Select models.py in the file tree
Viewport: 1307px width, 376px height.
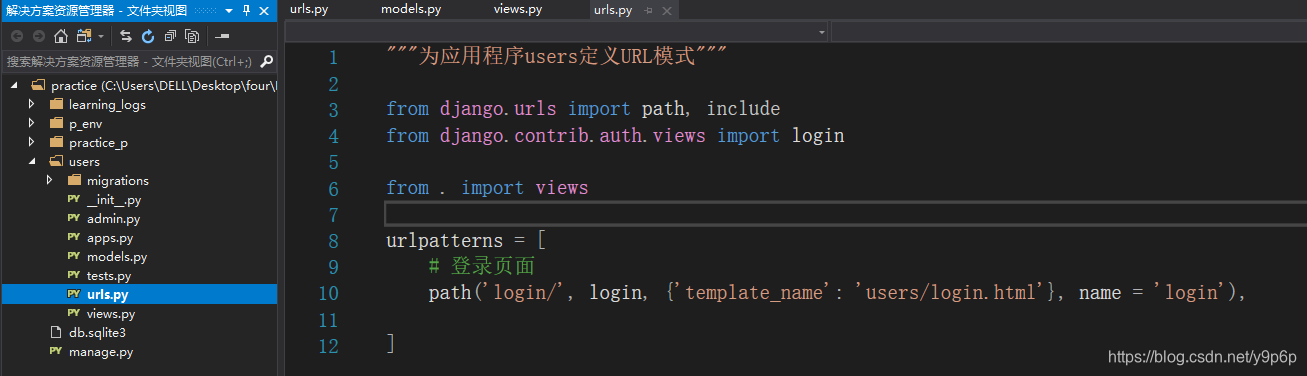click(117, 256)
